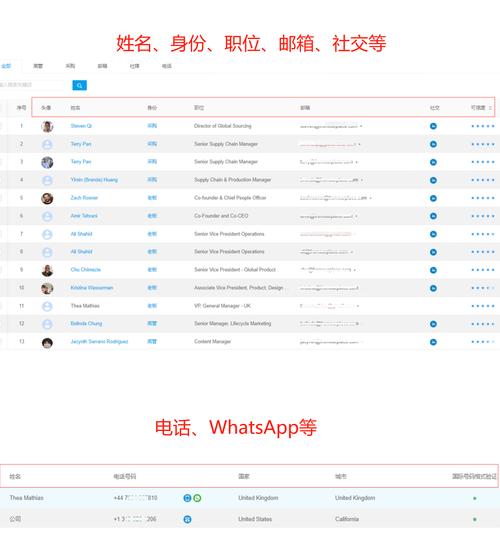This screenshot has width=500, height=558.
Task: Click green WhatsApp icon for Thea Mathias
Action: (x=197, y=498)
